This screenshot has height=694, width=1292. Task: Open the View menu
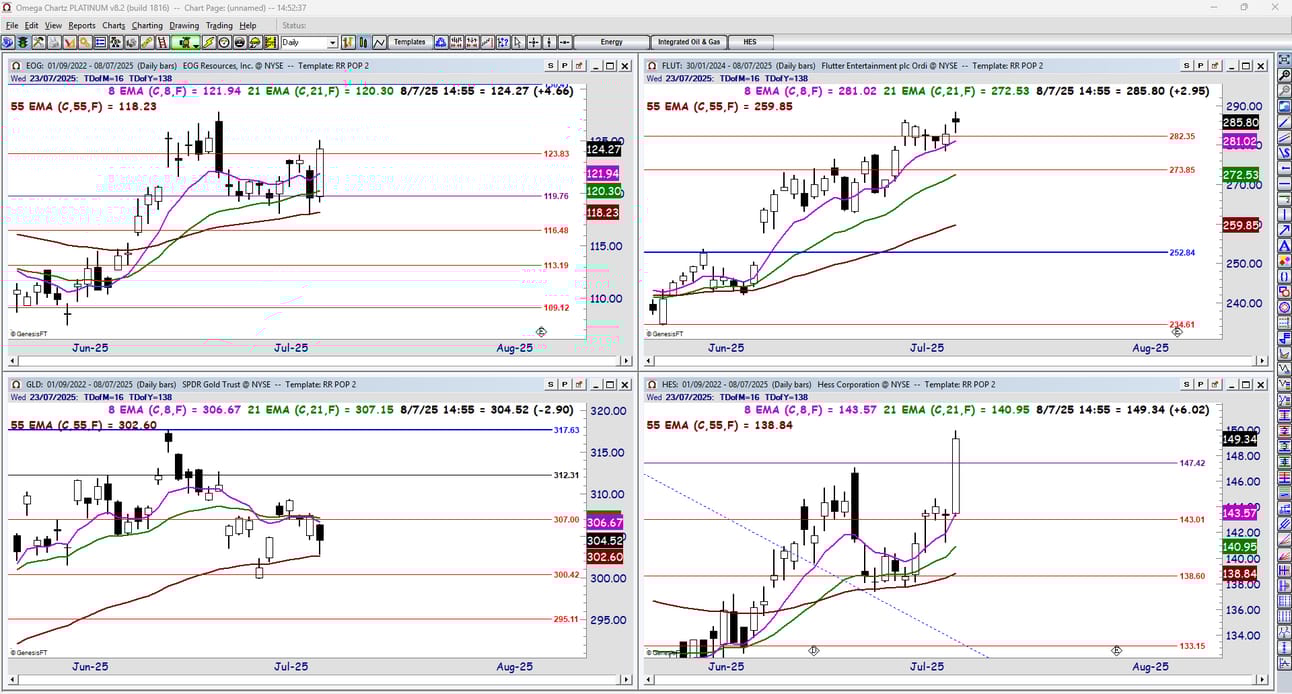coord(53,25)
